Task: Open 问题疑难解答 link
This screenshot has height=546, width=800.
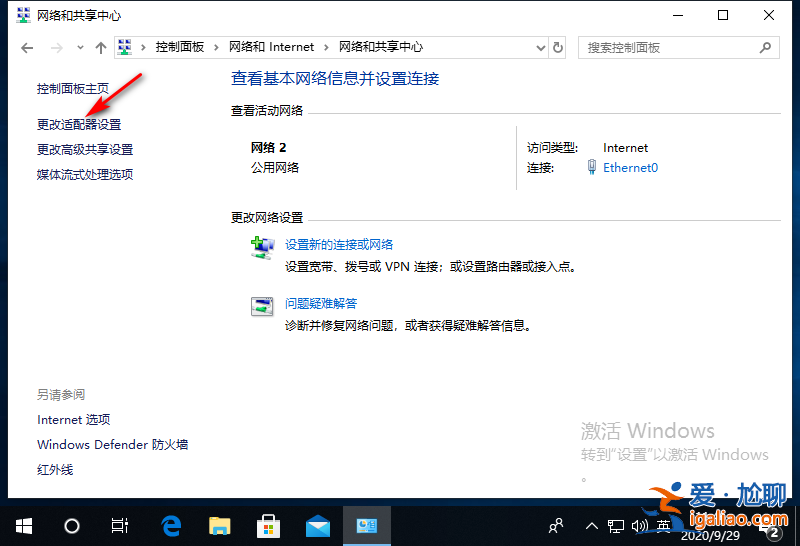Action: coord(321,304)
